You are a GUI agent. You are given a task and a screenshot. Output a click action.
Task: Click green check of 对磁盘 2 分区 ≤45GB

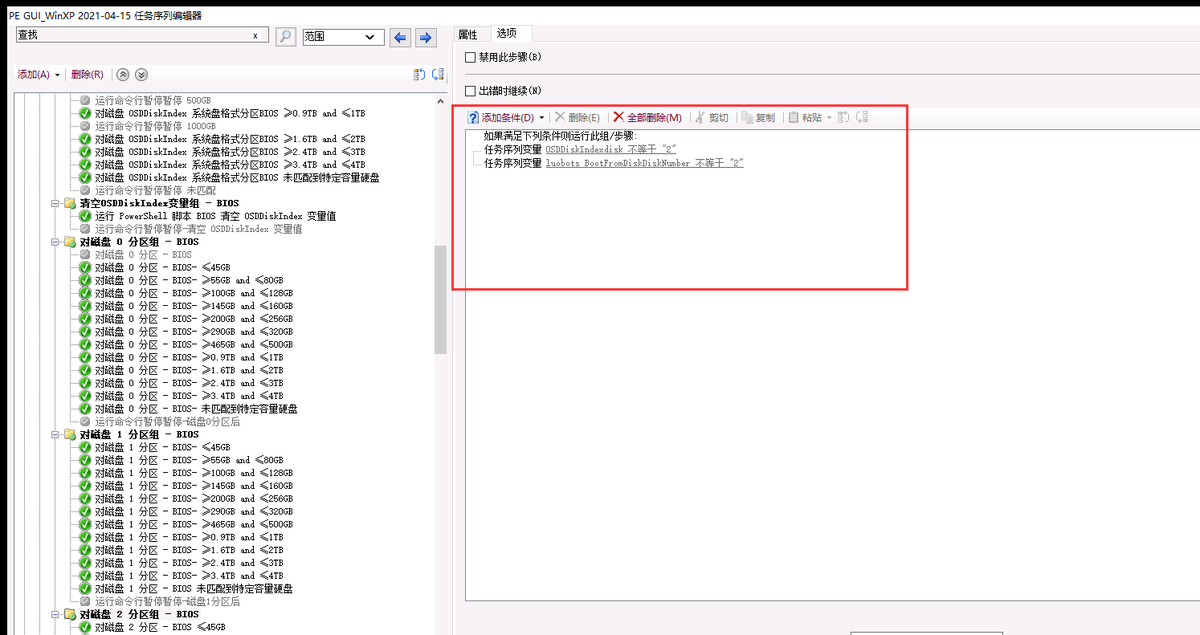tap(85, 627)
